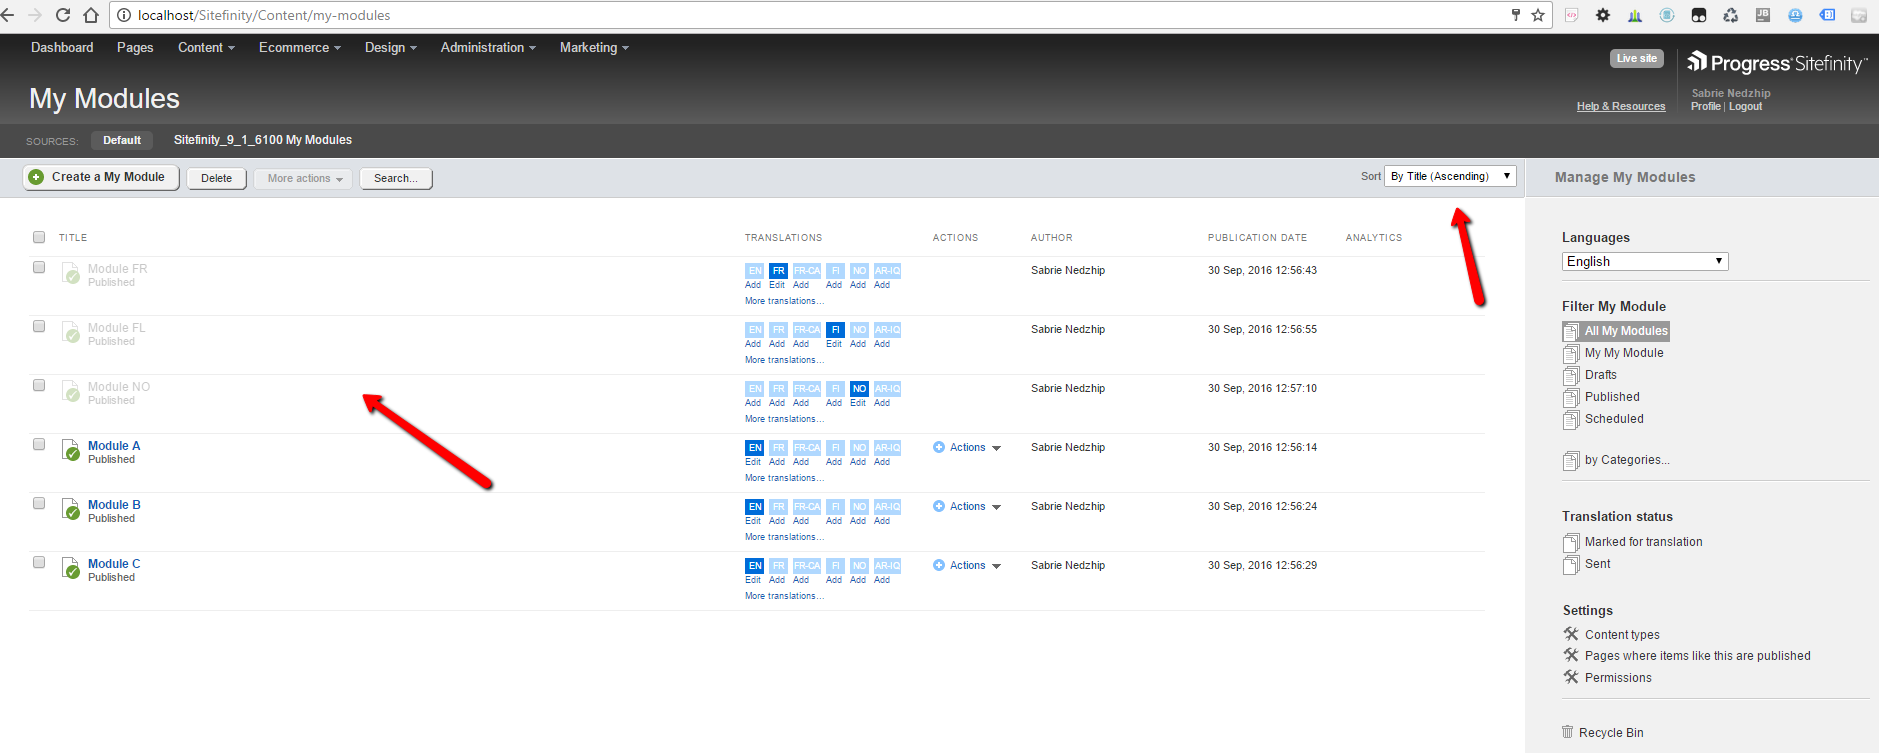Check the Module B row checkbox
The image size is (1879, 753).
(x=39, y=503)
